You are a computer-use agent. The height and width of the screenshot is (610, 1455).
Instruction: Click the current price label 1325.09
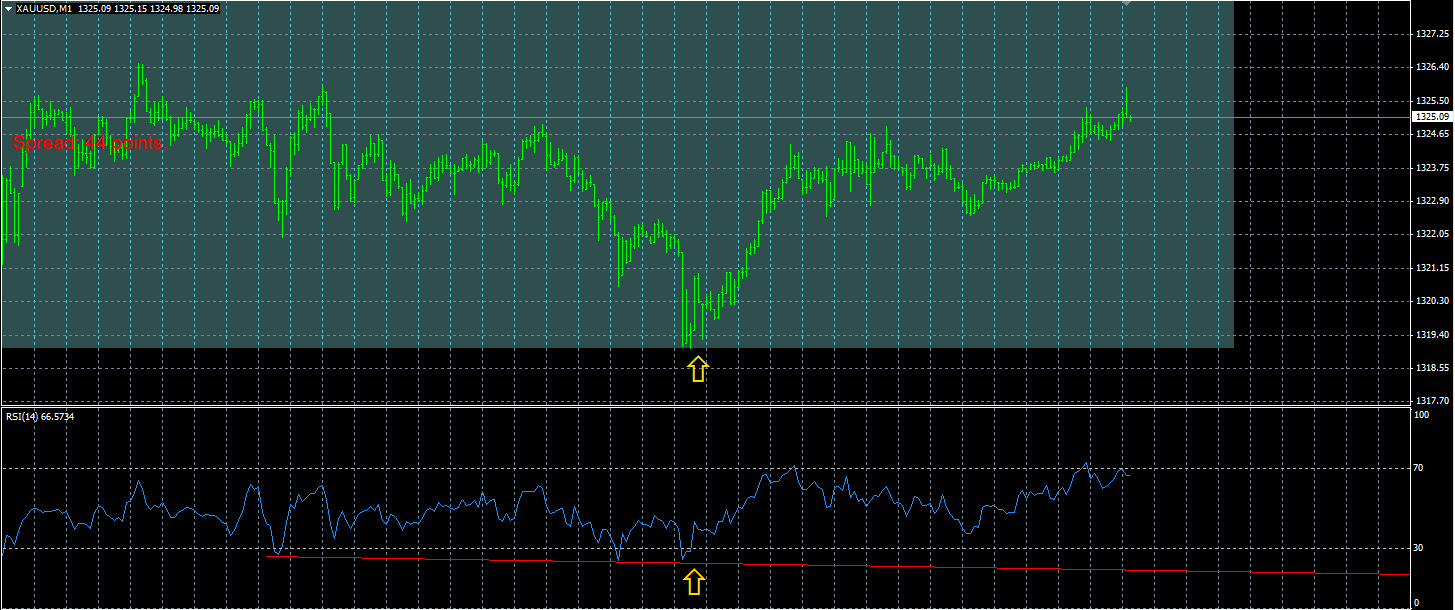(x=1433, y=117)
